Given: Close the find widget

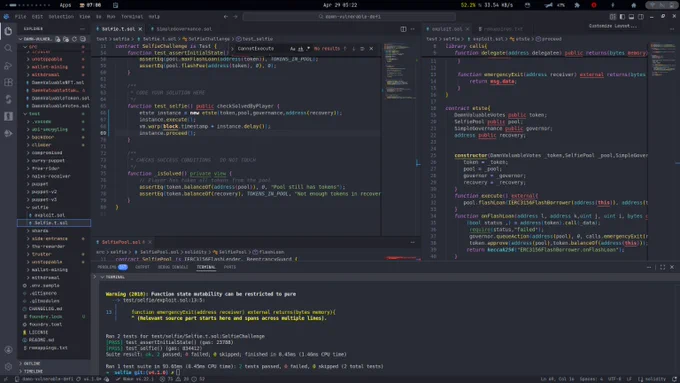Looking at the screenshot, I should (x=371, y=49).
